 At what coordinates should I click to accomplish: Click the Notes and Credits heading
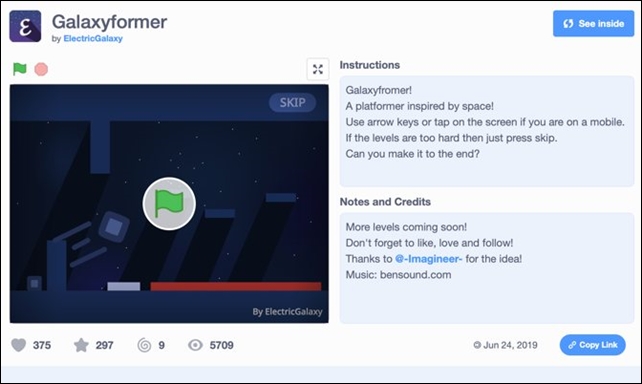(385, 202)
